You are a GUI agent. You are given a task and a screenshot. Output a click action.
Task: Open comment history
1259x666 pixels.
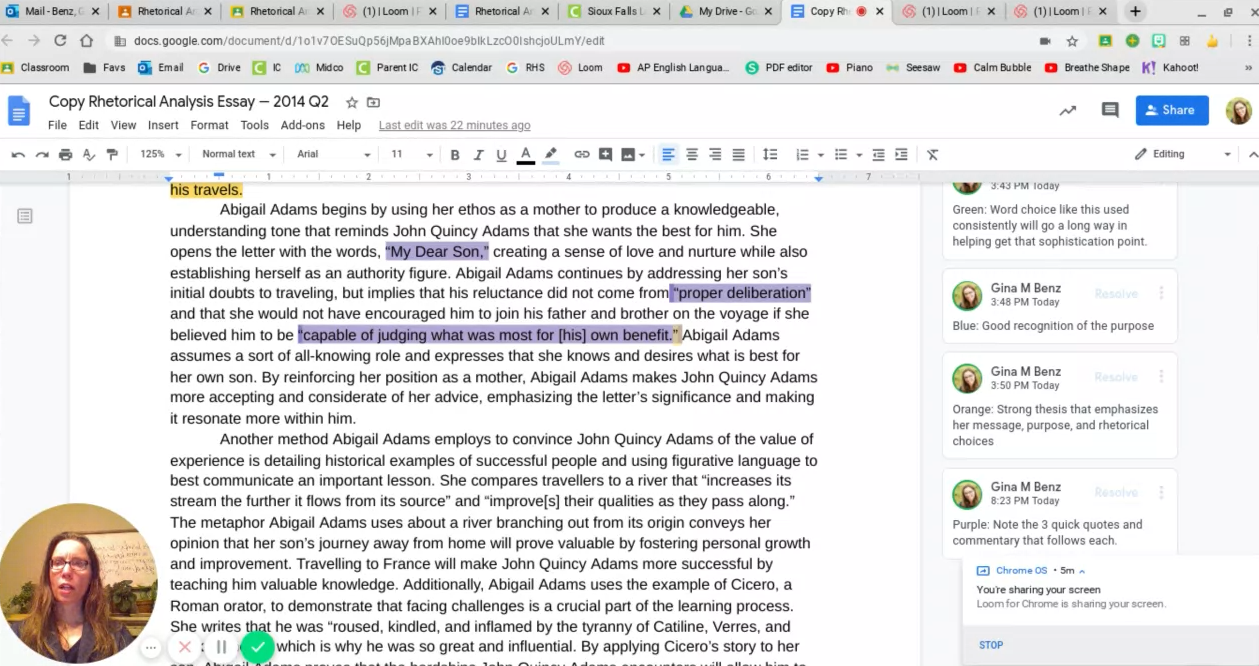point(1110,110)
